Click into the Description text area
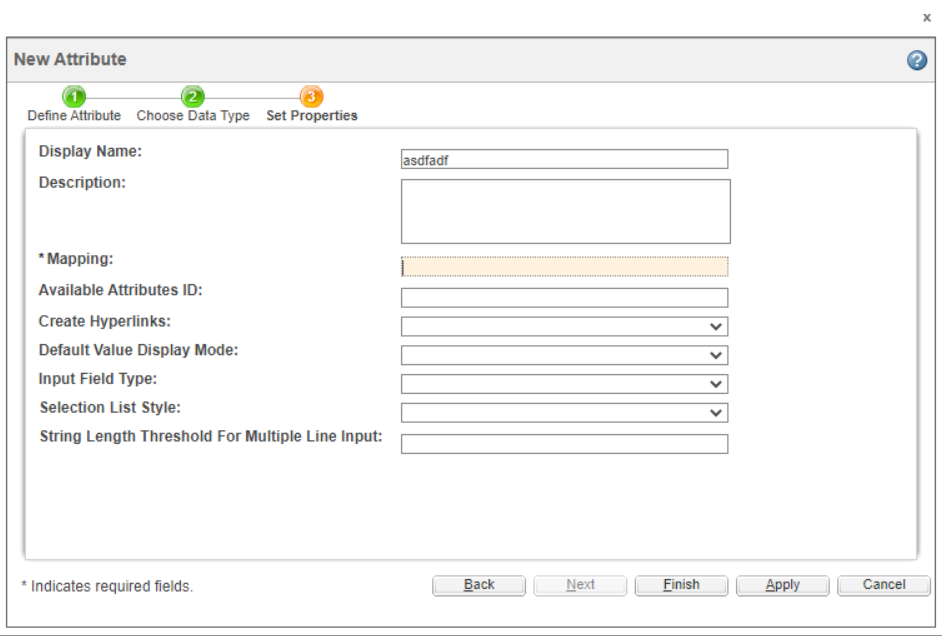Image resolution: width=942 pixels, height=636 pixels. click(x=566, y=211)
